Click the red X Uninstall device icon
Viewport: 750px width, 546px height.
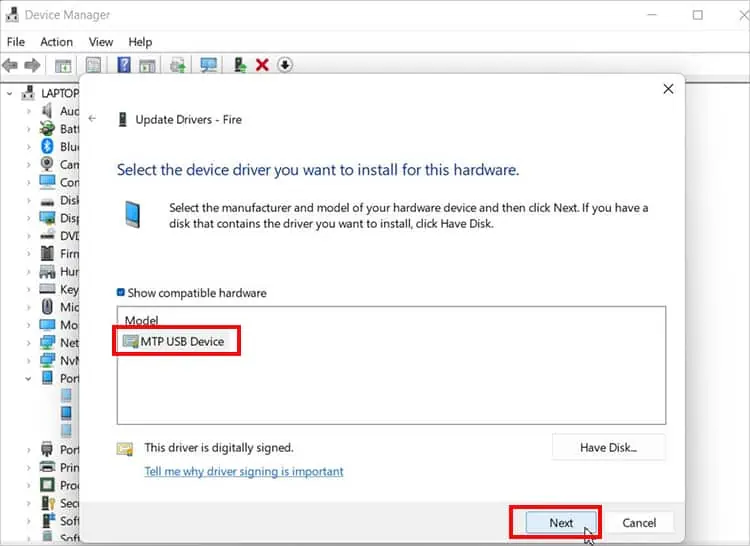[262, 65]
